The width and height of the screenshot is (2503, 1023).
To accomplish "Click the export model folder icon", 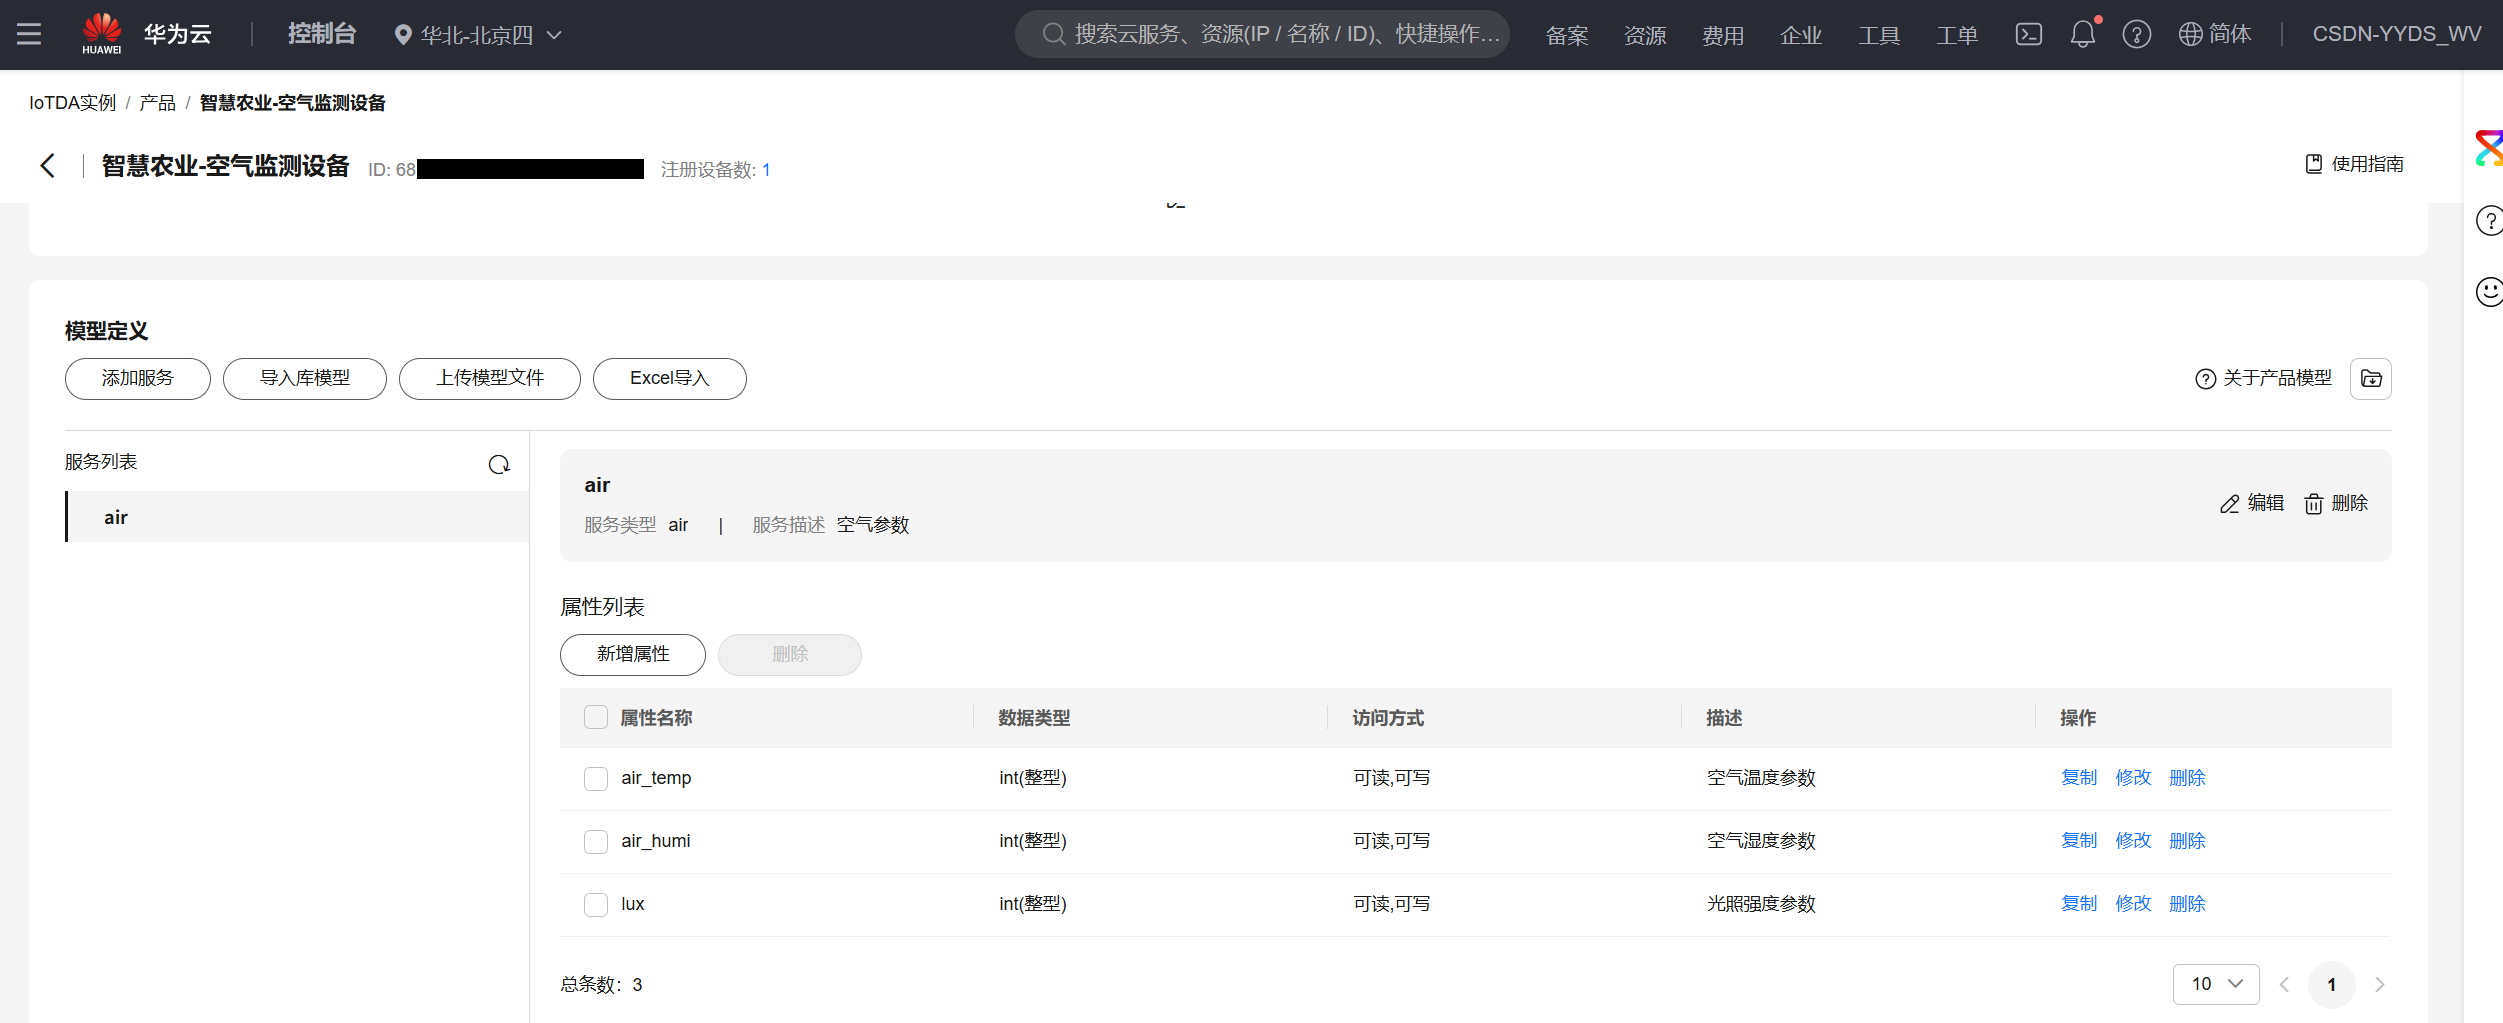I will pyautogui.click(x=2370, y=379).
